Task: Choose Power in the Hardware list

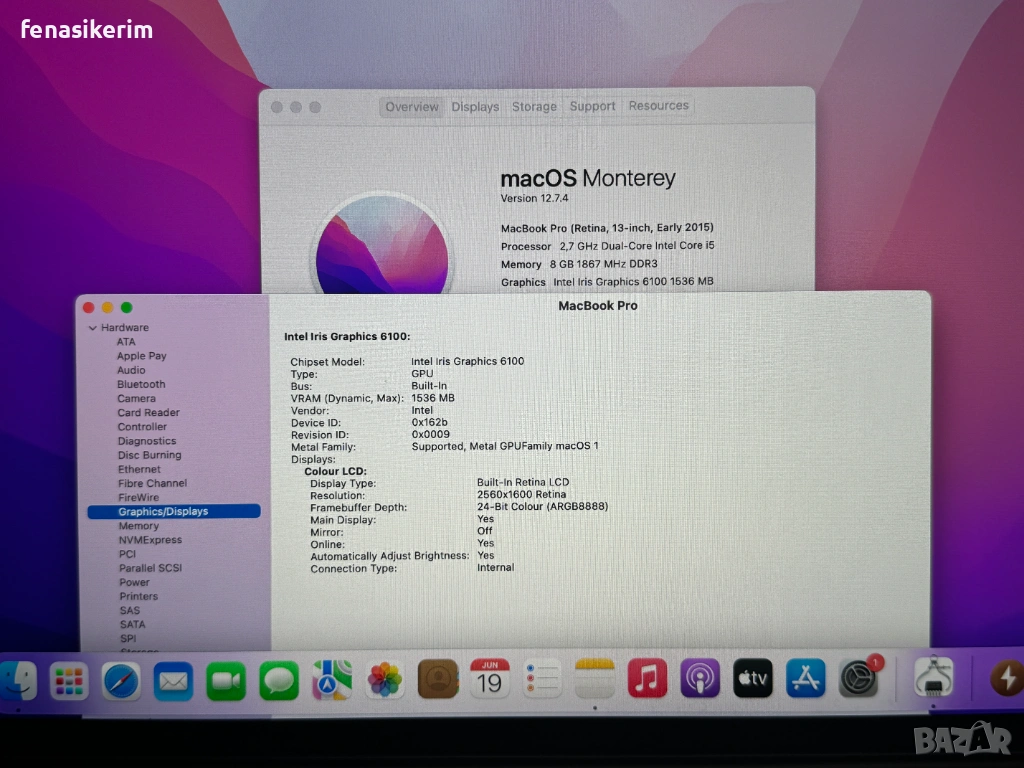Action: click(x=134, y=582)
